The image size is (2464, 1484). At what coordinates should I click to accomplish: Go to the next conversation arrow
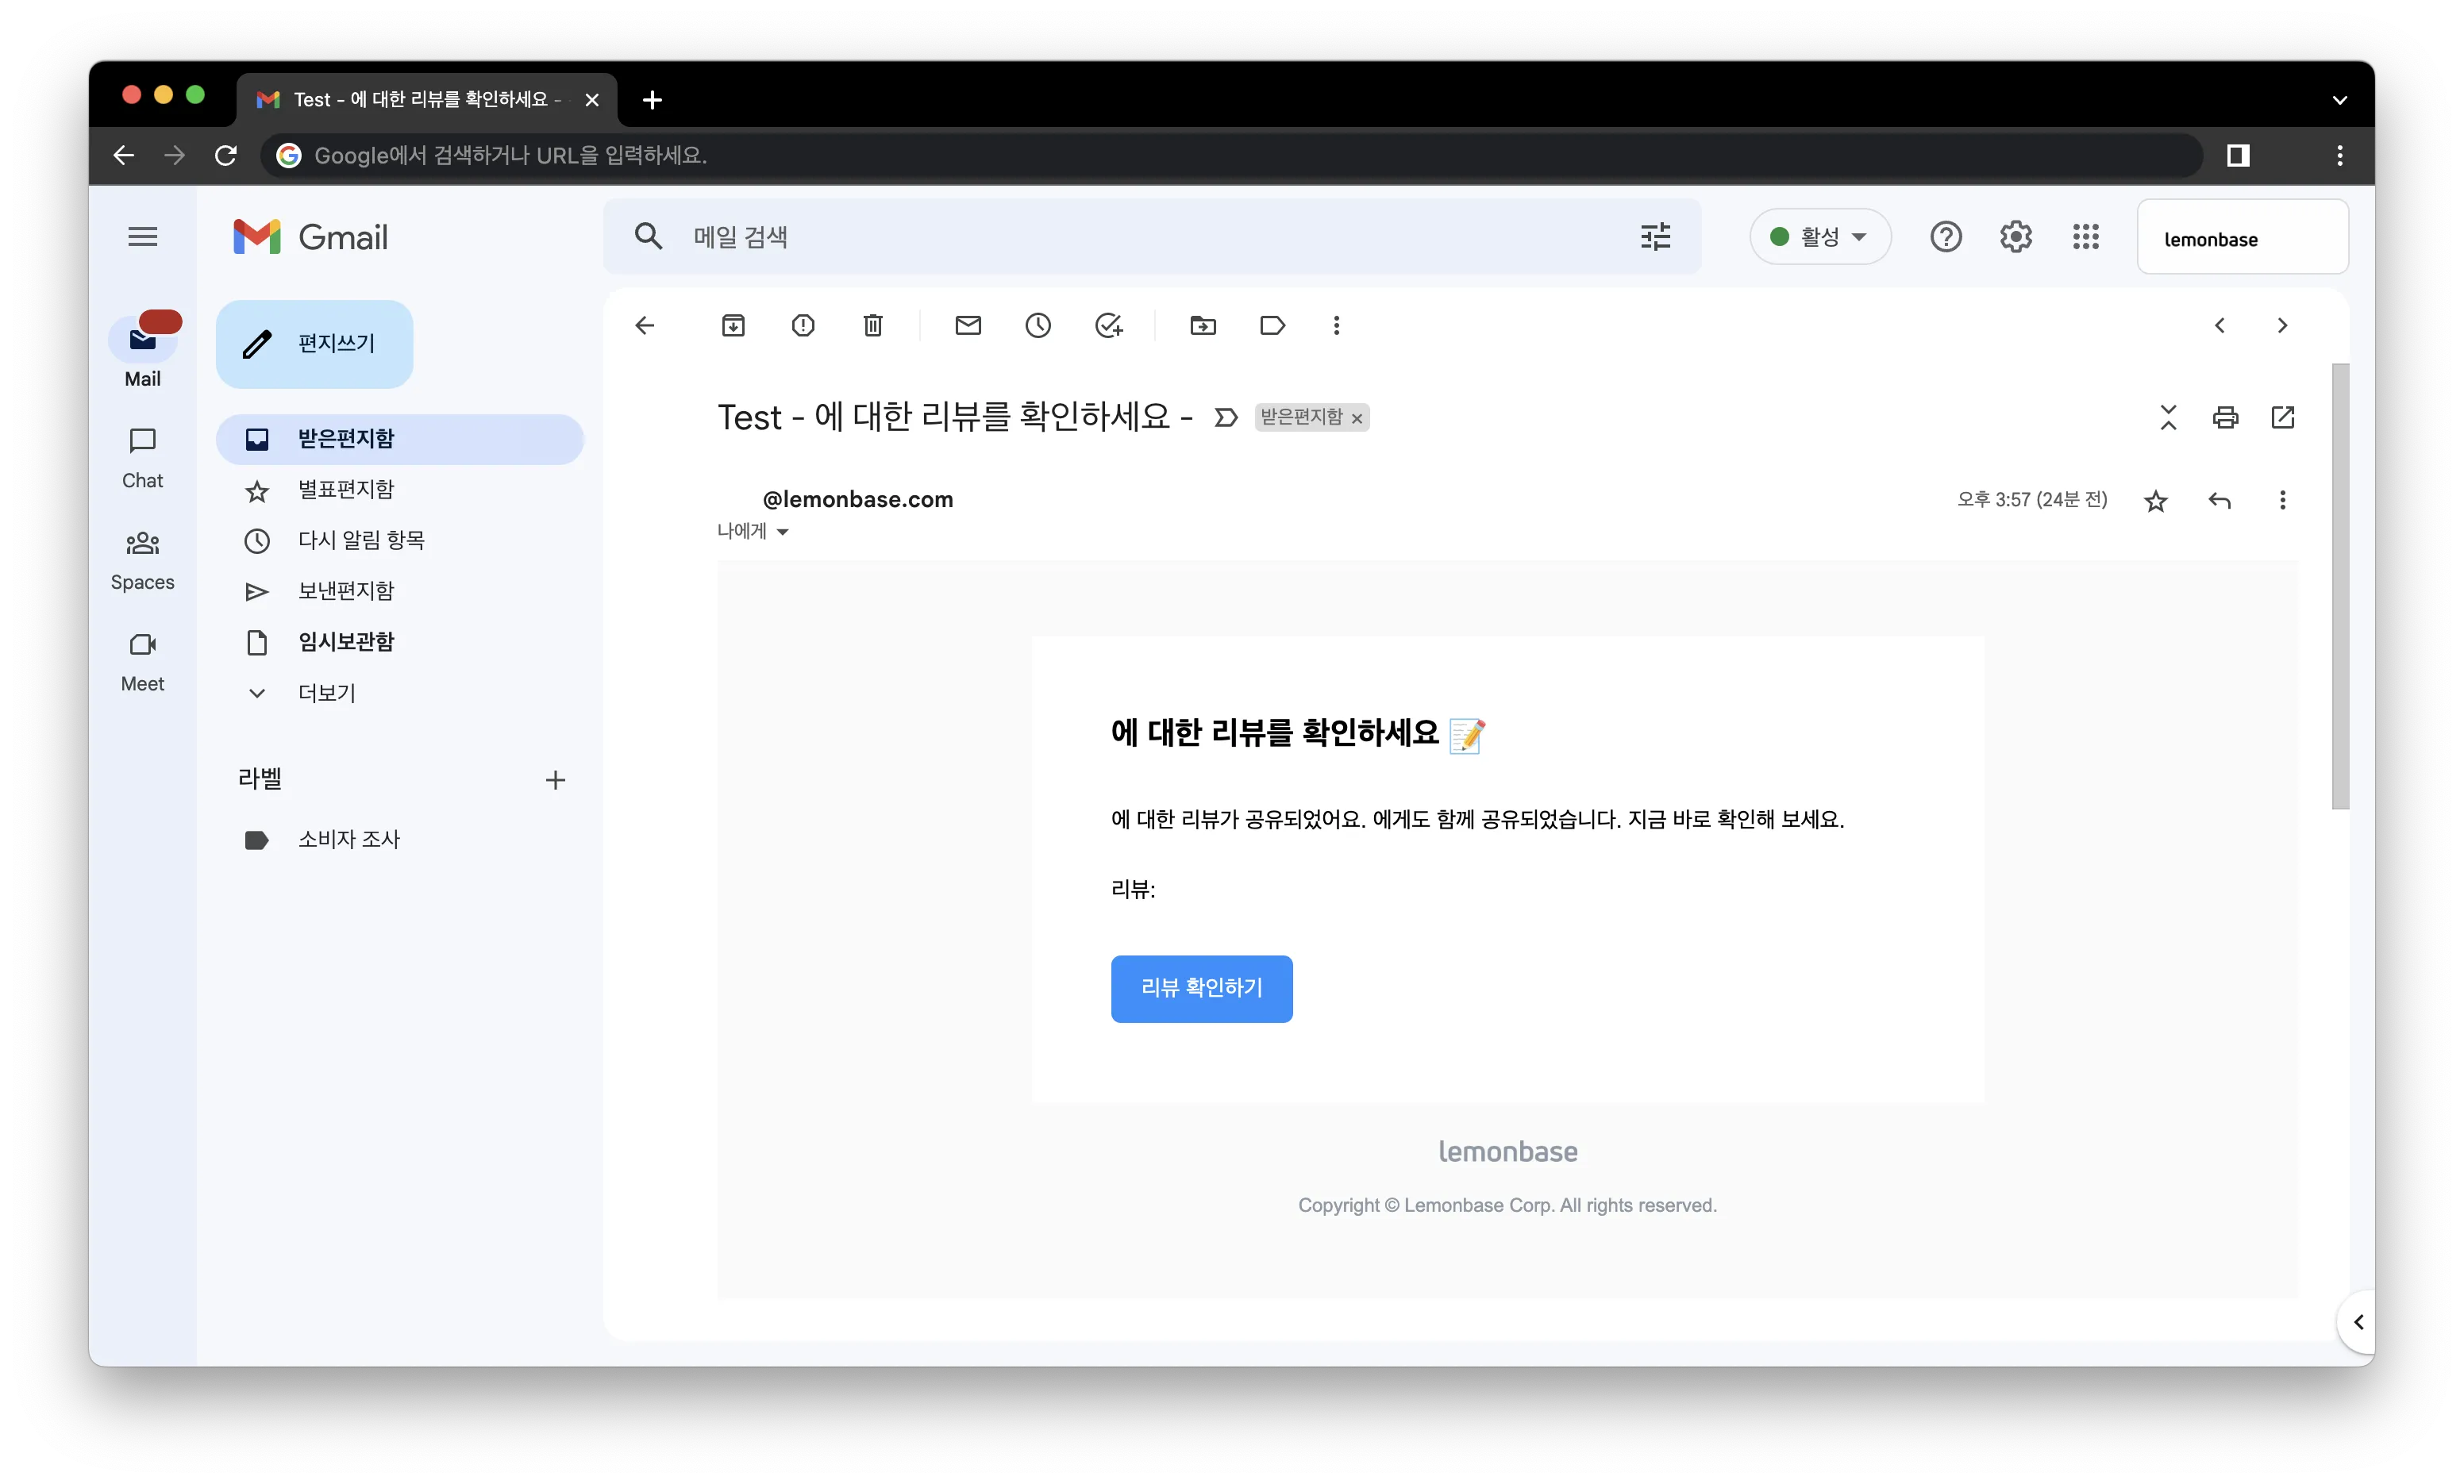coord(2282,325)
